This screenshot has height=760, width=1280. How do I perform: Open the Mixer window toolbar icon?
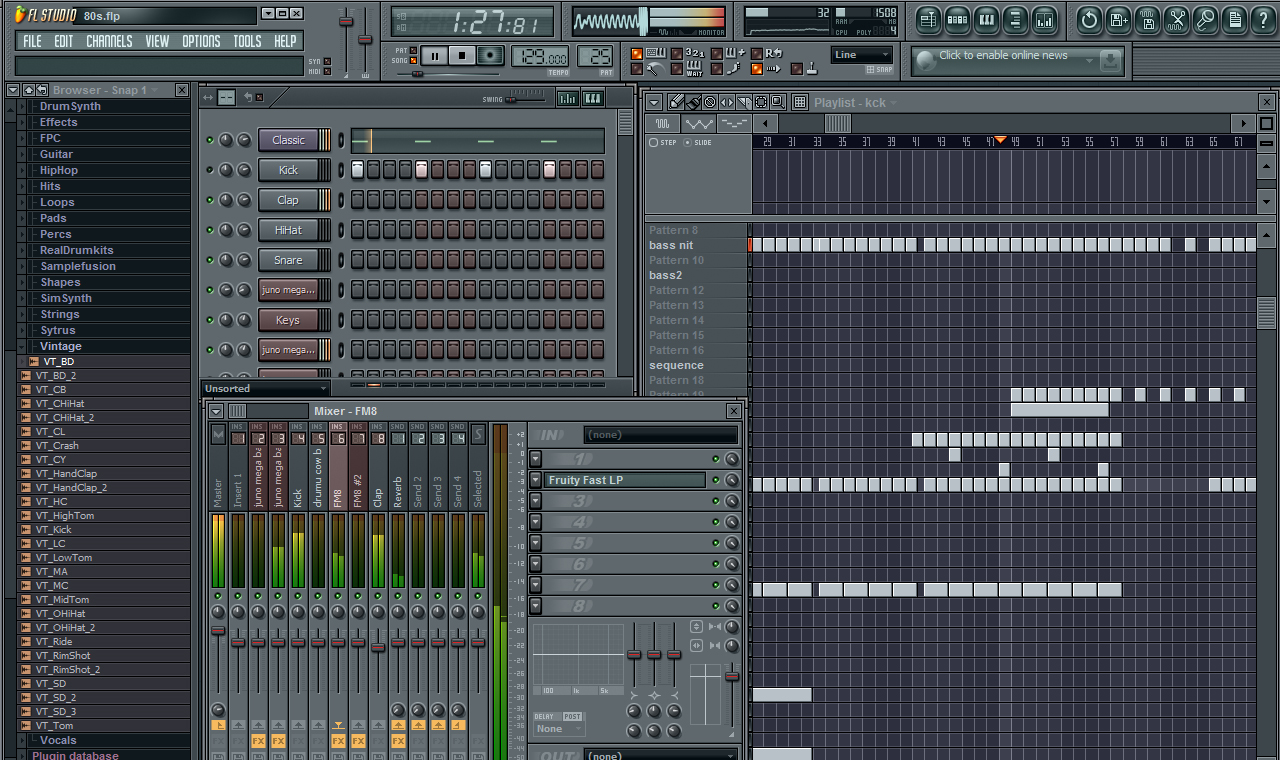click(1044, 19)
